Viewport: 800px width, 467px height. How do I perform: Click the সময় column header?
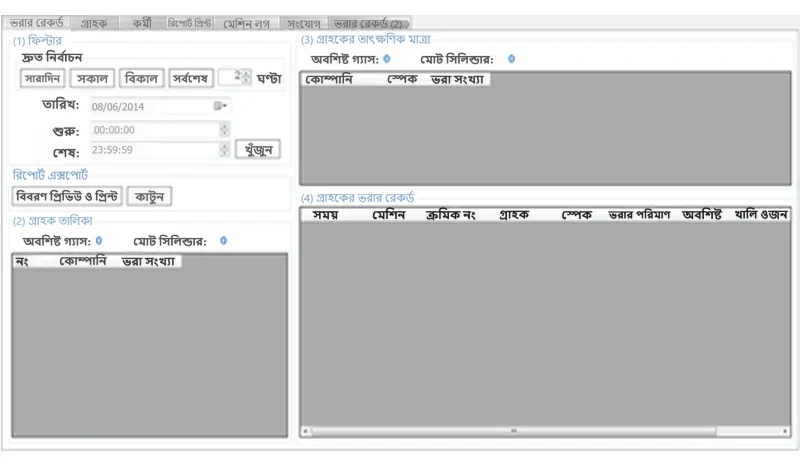(x=326, y=215)
